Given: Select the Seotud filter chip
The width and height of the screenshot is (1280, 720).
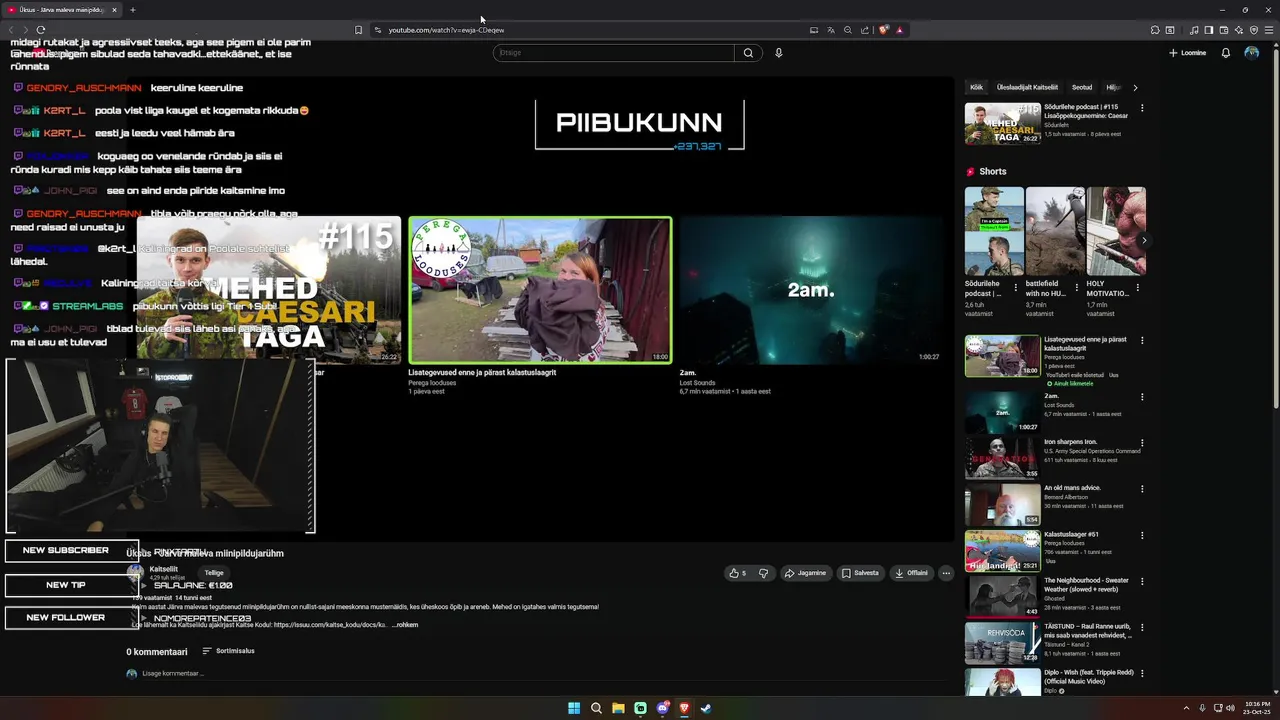Looking at the screenshot, I should pyautogui.click(x=1082, y=88).
